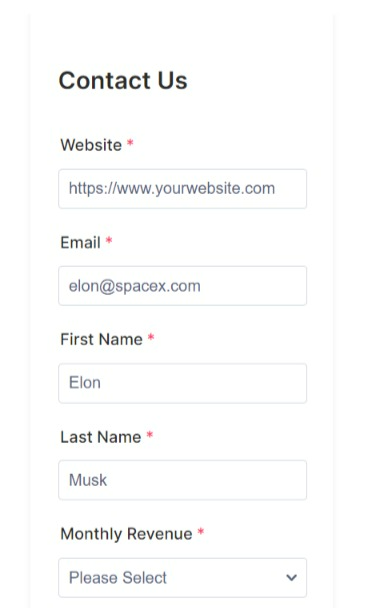Click the Monthly Revenue label
The image size is (388, 608).
tap(126, 534)
